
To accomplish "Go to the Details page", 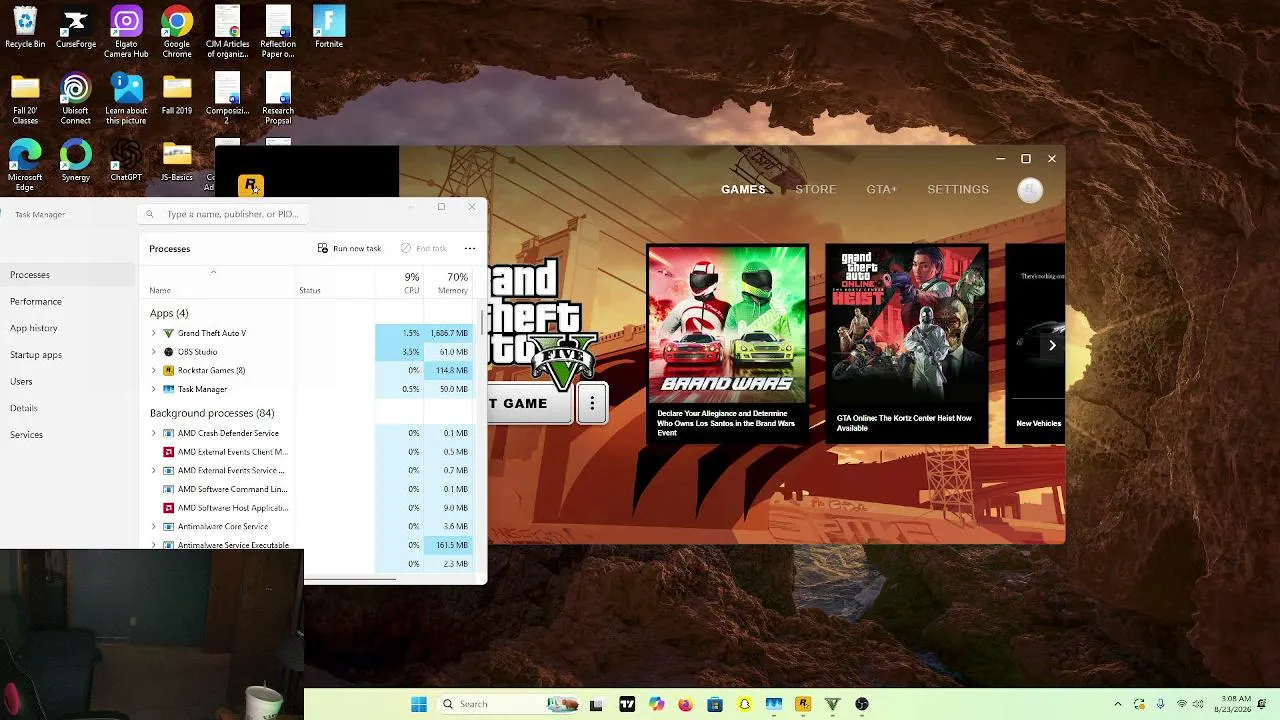I will pyautogui.click(x=67, y=408).
